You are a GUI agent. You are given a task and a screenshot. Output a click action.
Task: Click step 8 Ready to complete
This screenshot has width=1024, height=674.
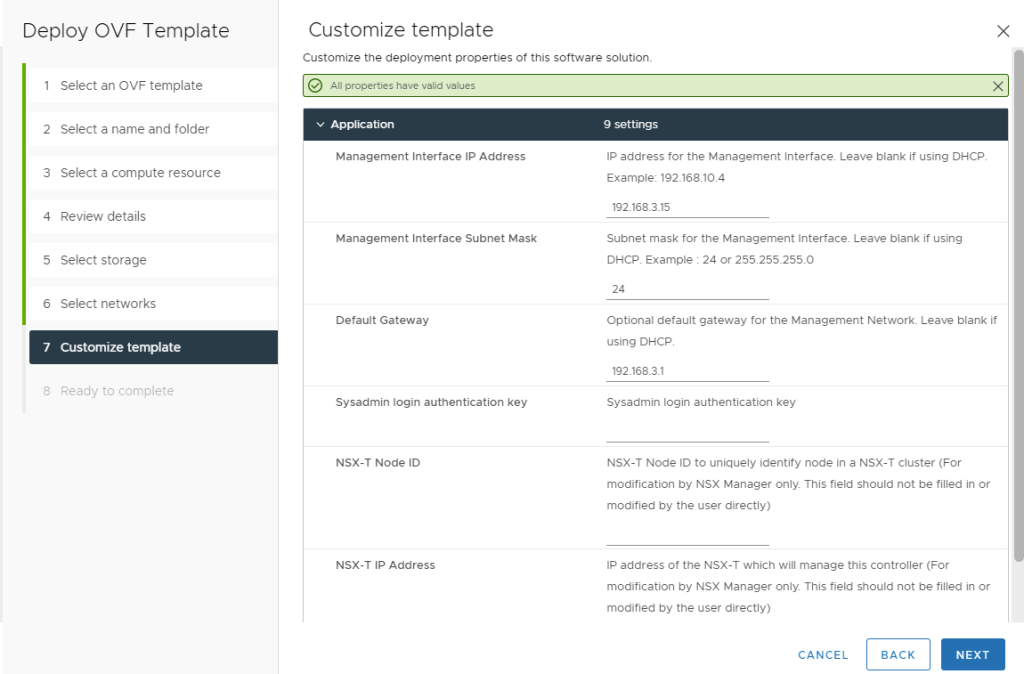[117, 391]
